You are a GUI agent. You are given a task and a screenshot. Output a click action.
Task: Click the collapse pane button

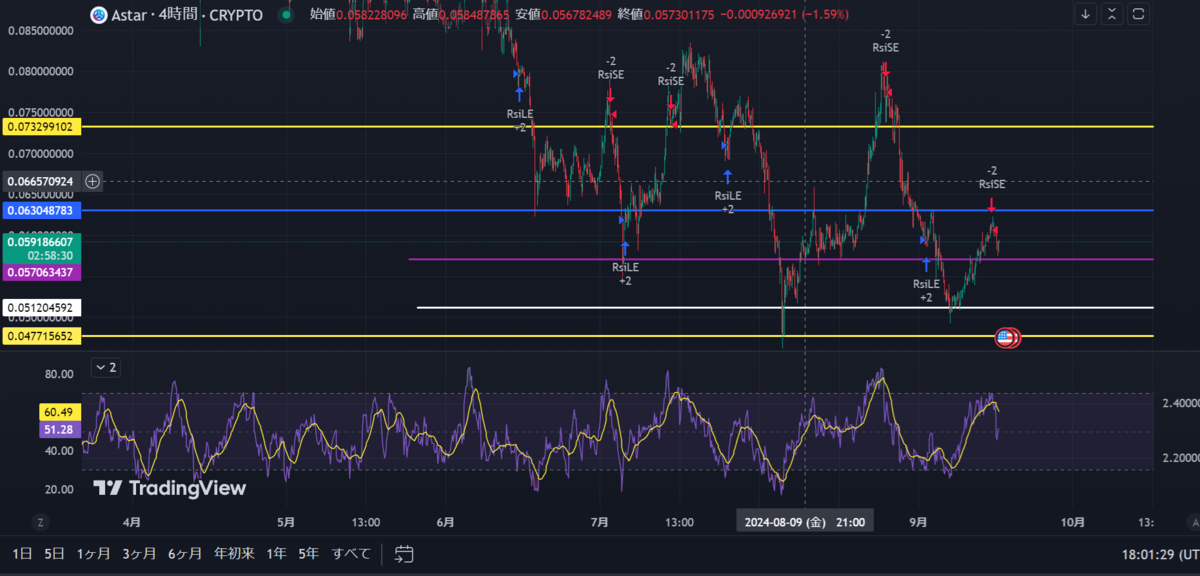tap(1114, 14)
